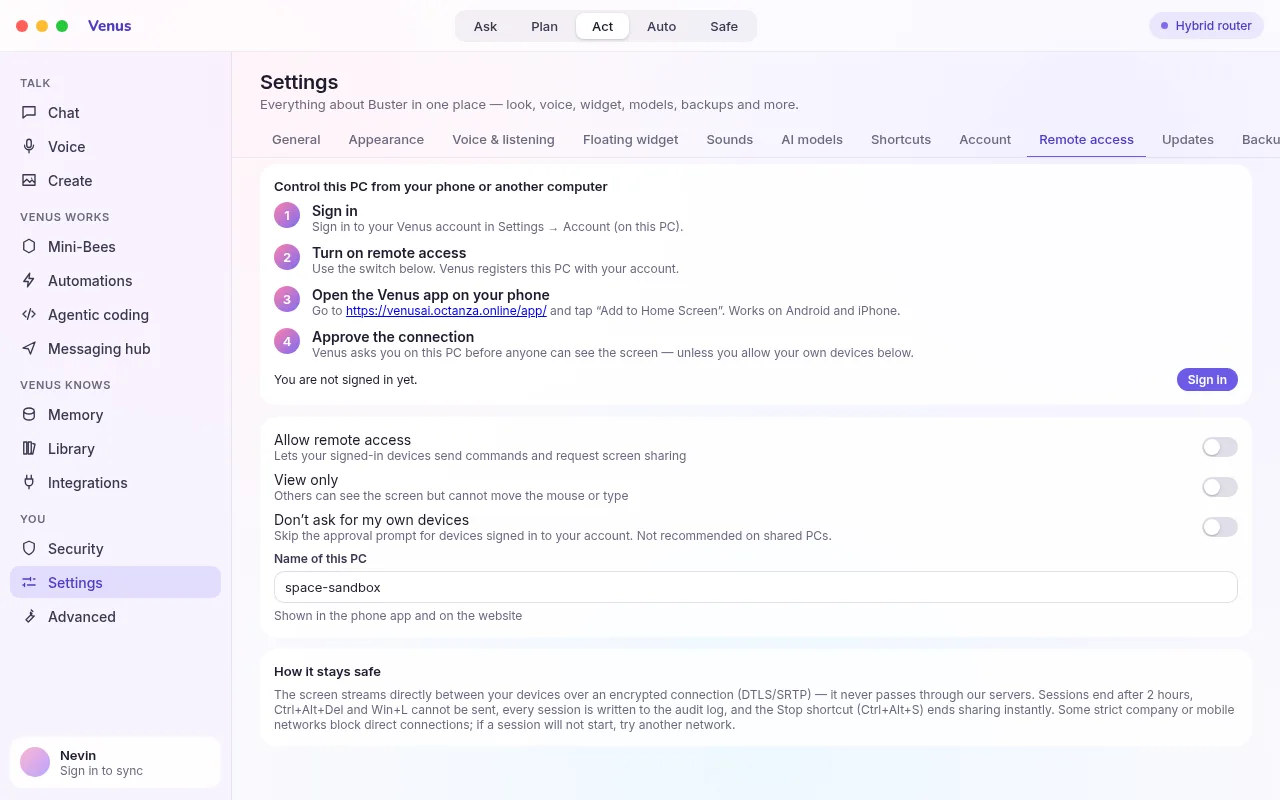
Task: Open the Floating widget tab
Action: point(631,140)
